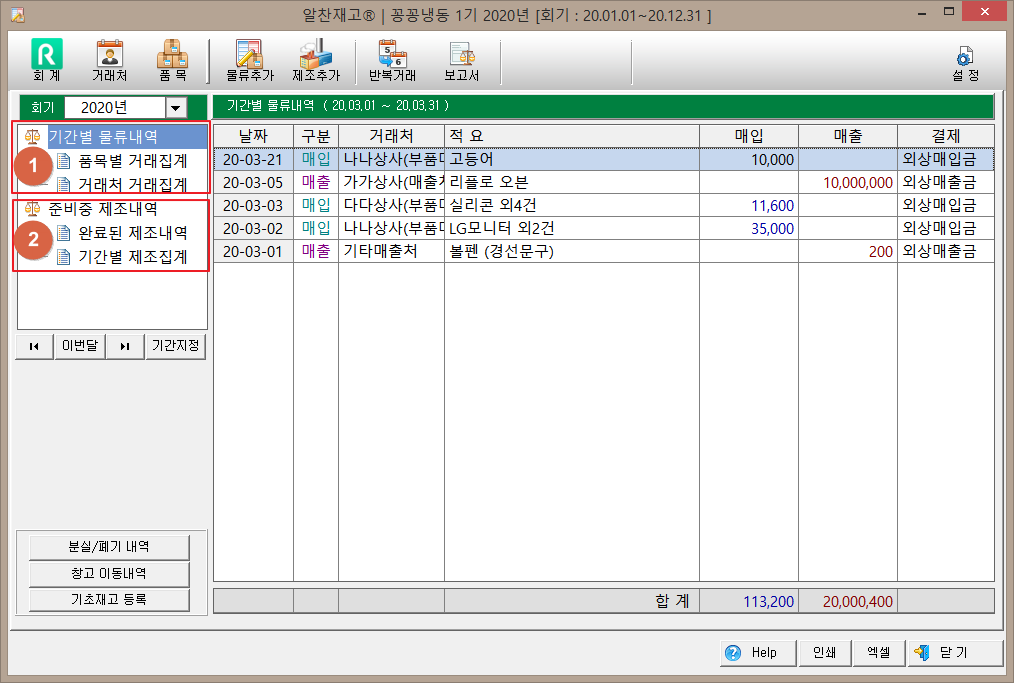Click the 매입 column header

pos(749,136)
